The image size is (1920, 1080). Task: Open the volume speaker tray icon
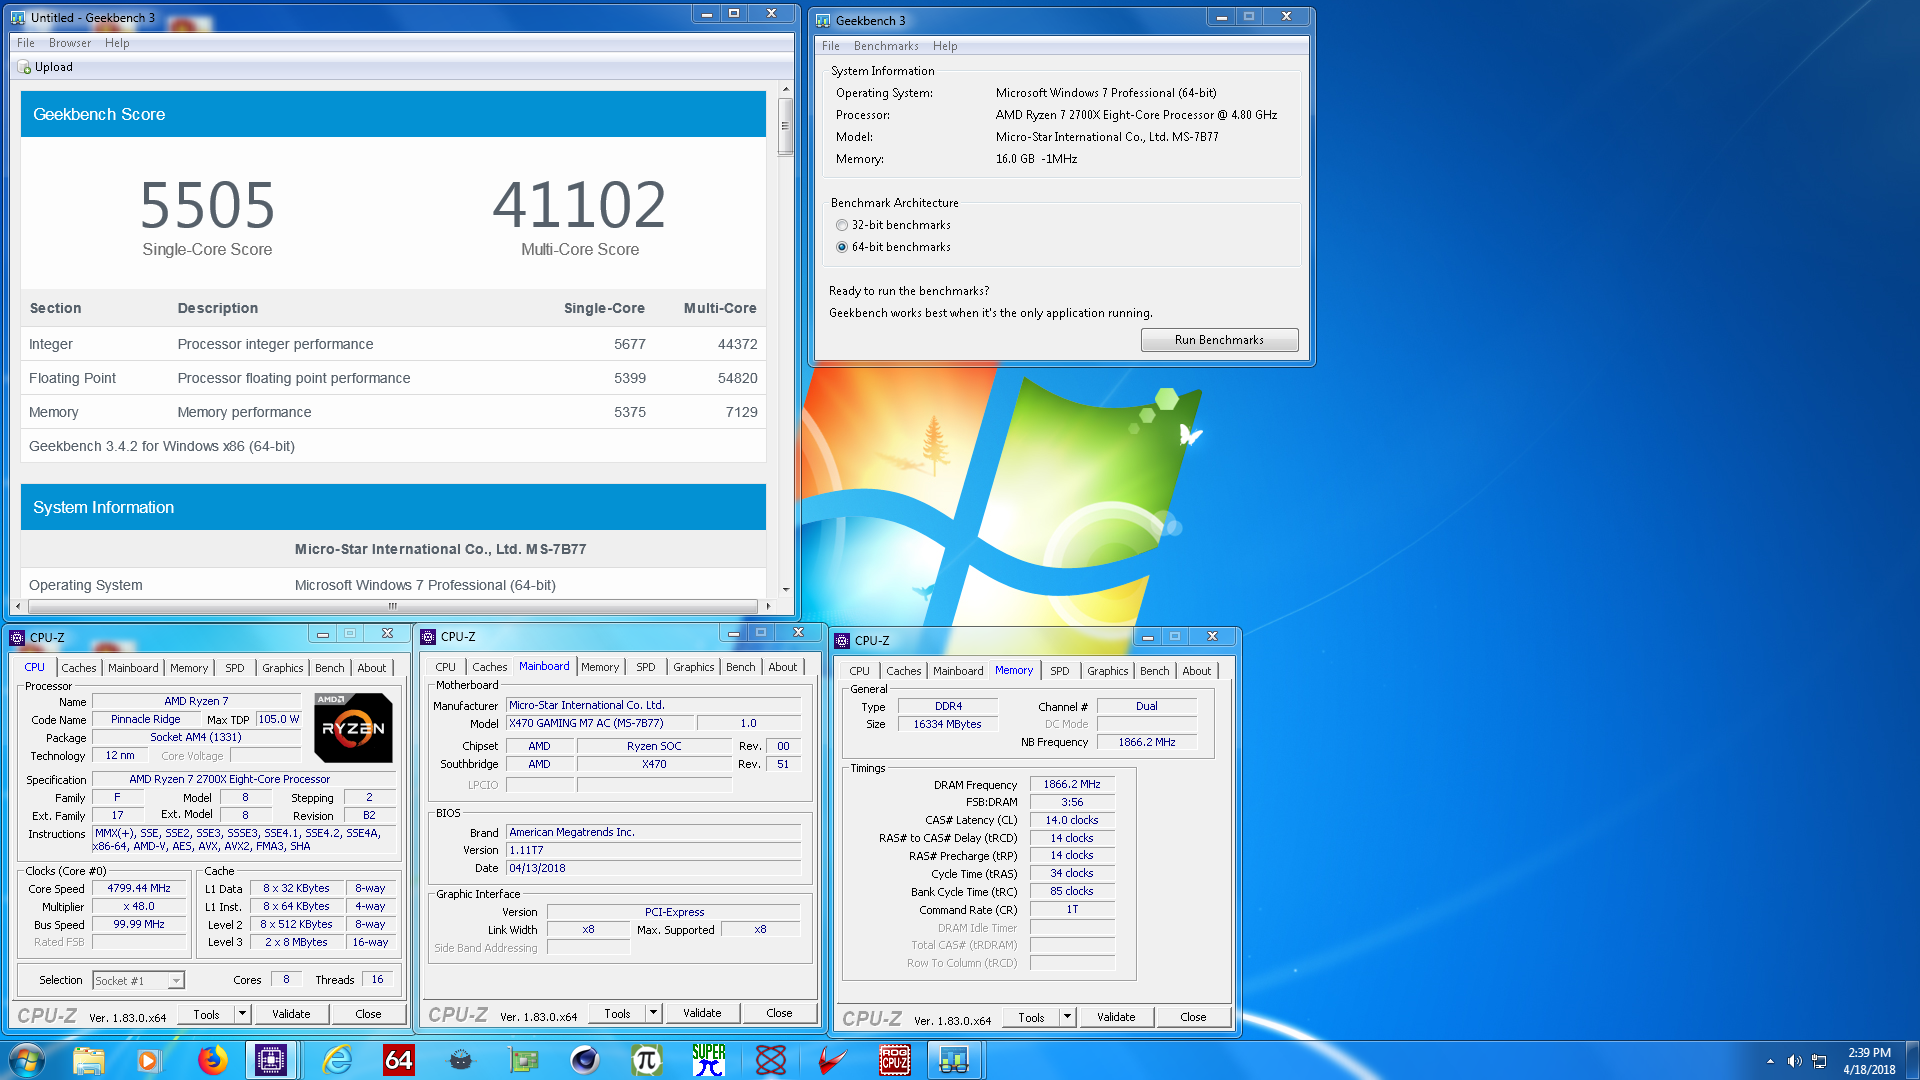(1794, 1061)
